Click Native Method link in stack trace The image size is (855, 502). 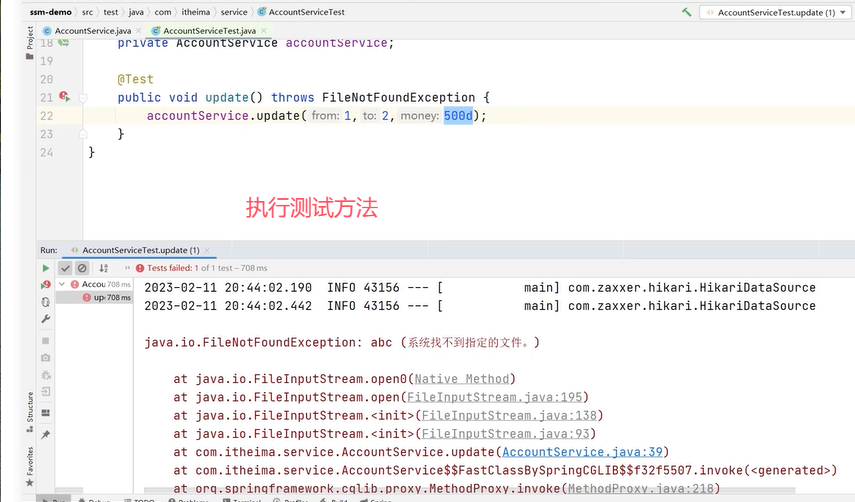coord(462,379)
